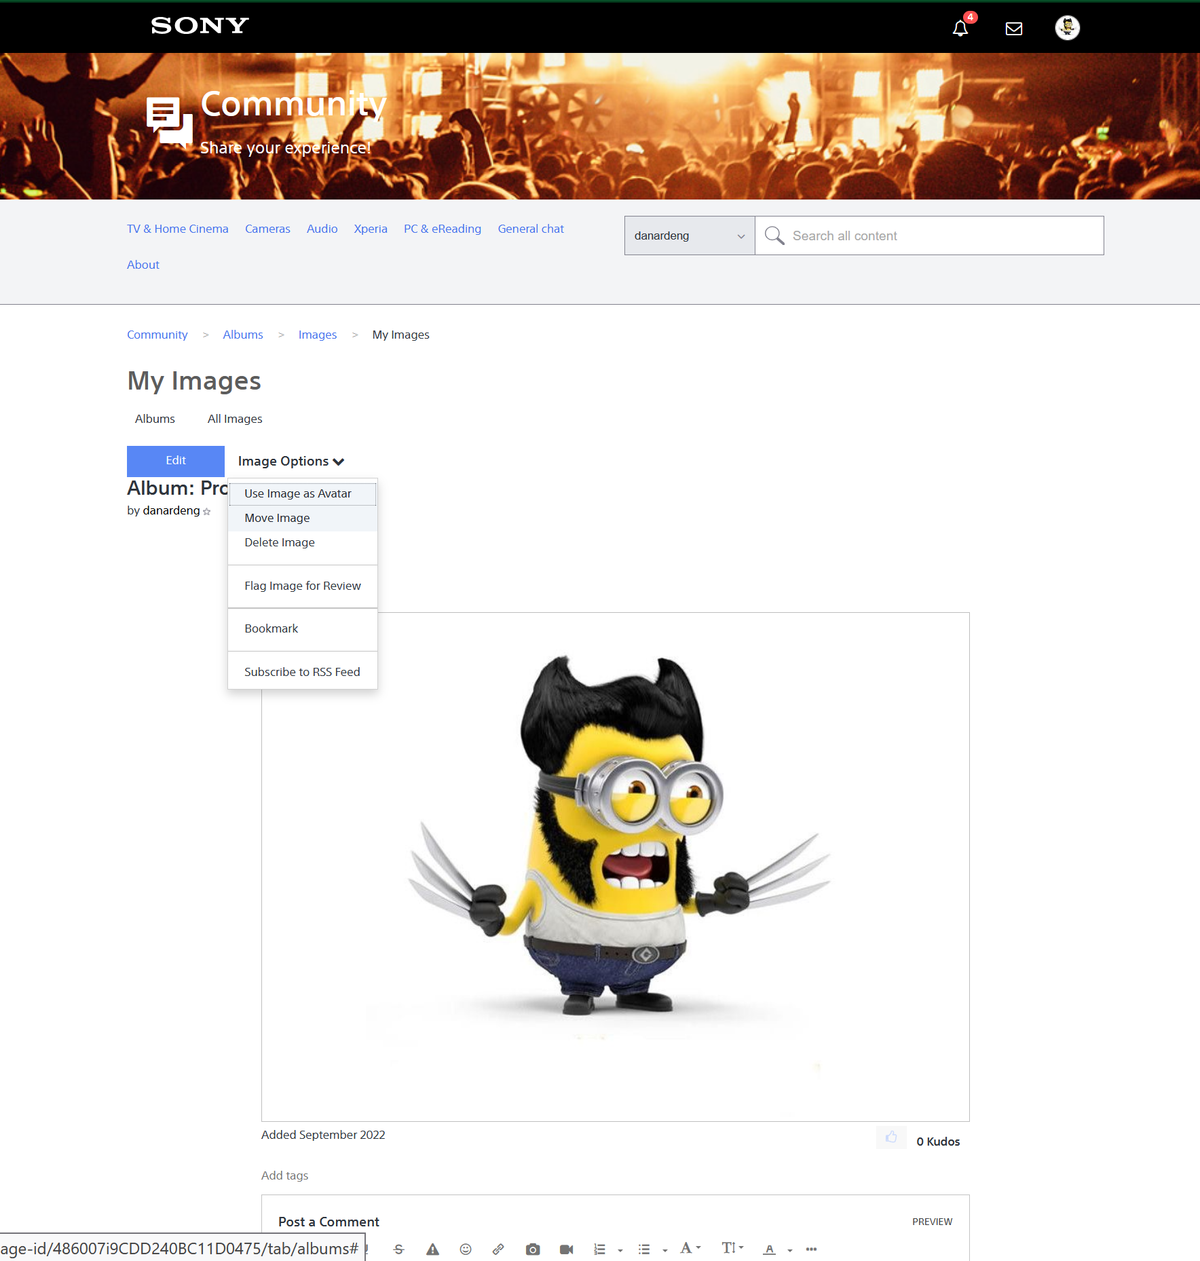
Task: Insert a video using the video icon
Action: 566,1248
